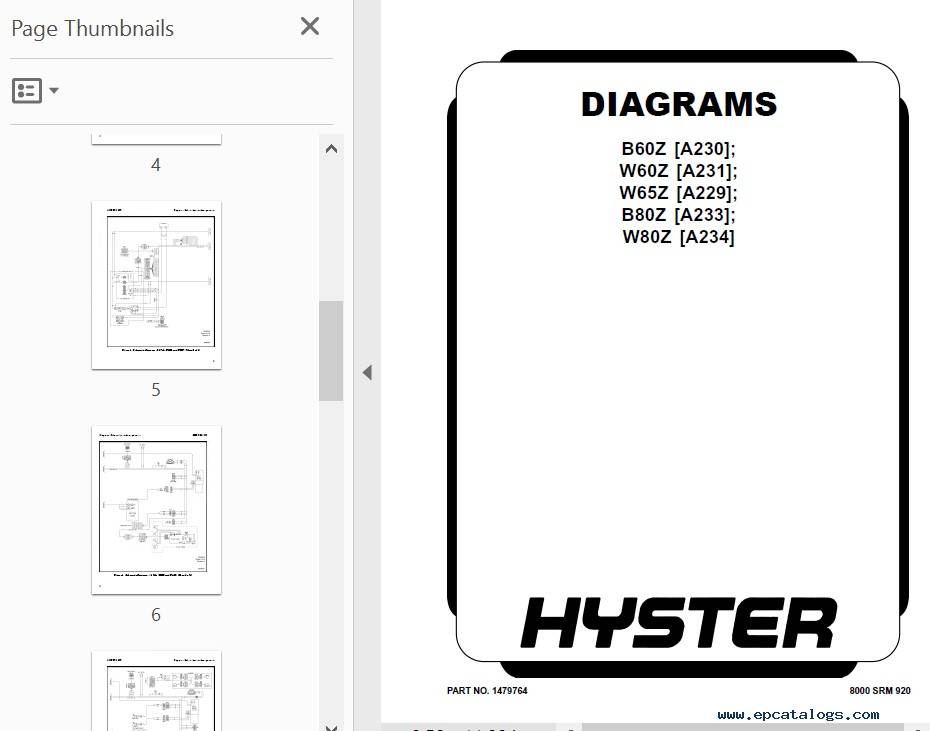Image resolution: width=930 pixels, height=731 pixels.
Task: Click the PART NO. 1479764 text
Action: tap(487, 691)
